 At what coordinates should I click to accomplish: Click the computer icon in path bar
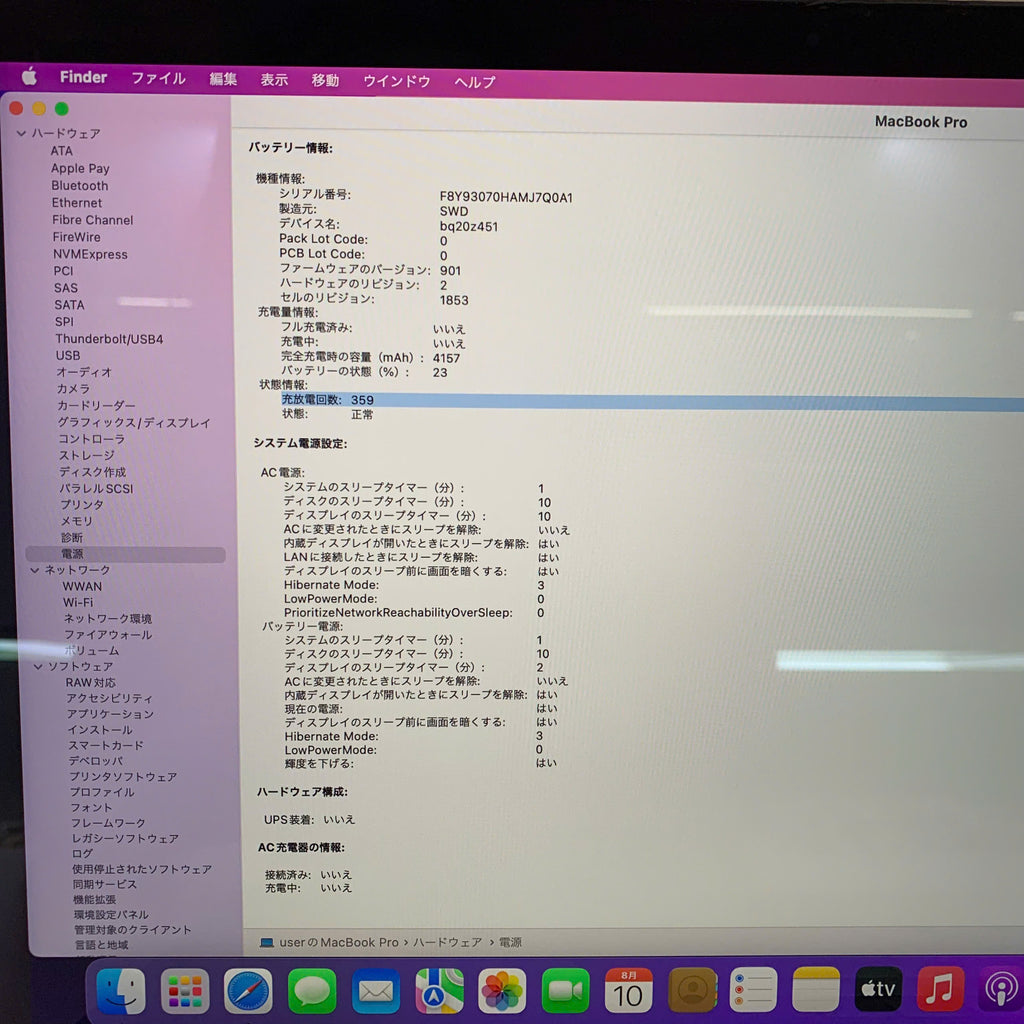point(266,942)
